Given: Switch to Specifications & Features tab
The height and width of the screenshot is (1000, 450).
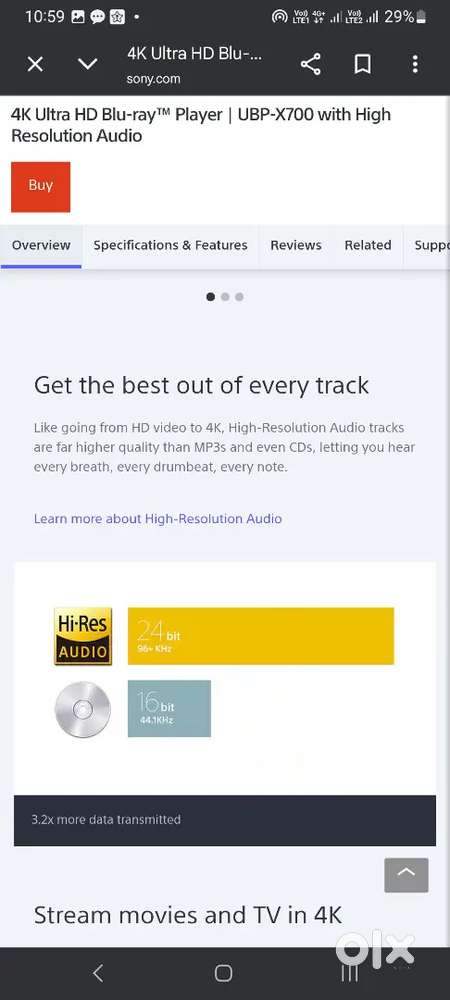Looking at the screenshot, I should click(170, 246).
